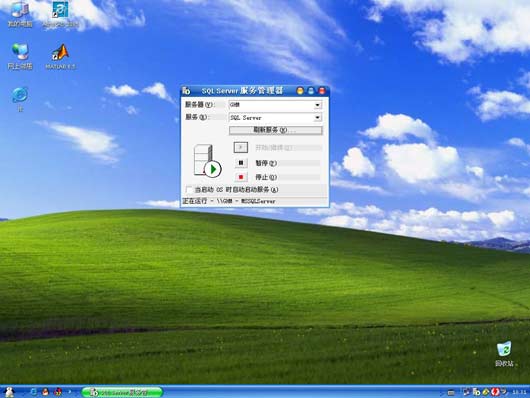This screenshot has width=530, height=398.
Task: Open the desktop shortcut beside My Computer
Action: tap(61, 14)
